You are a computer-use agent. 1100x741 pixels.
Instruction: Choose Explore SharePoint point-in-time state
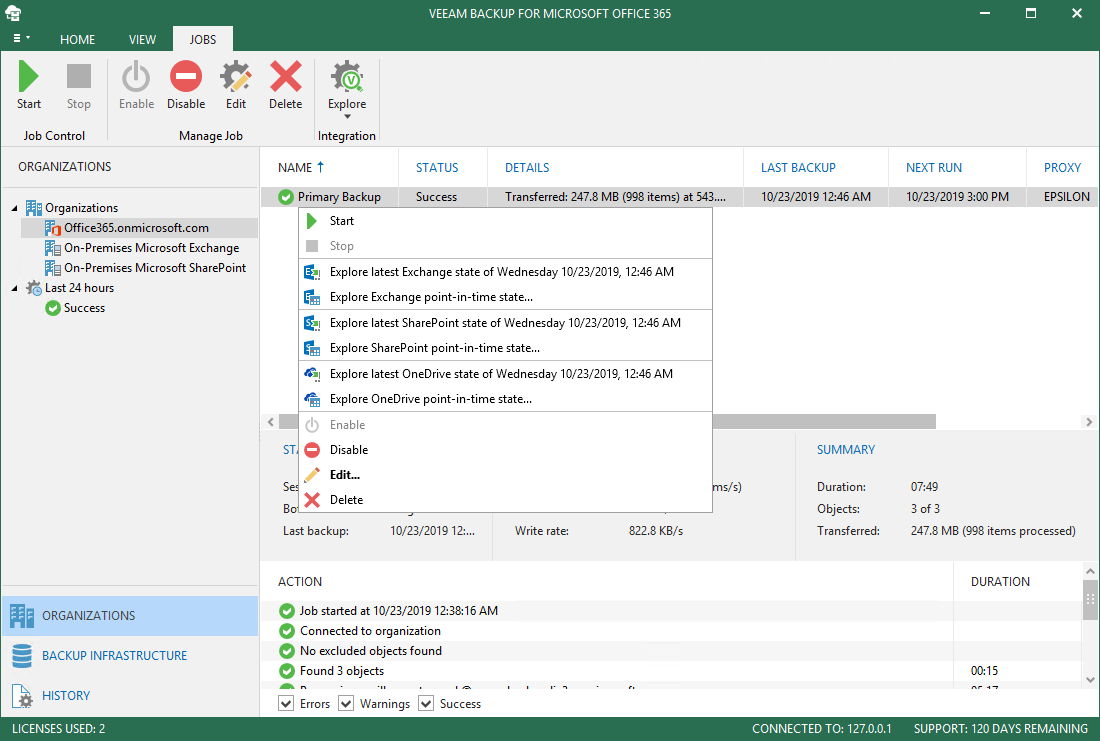(505, 348)
